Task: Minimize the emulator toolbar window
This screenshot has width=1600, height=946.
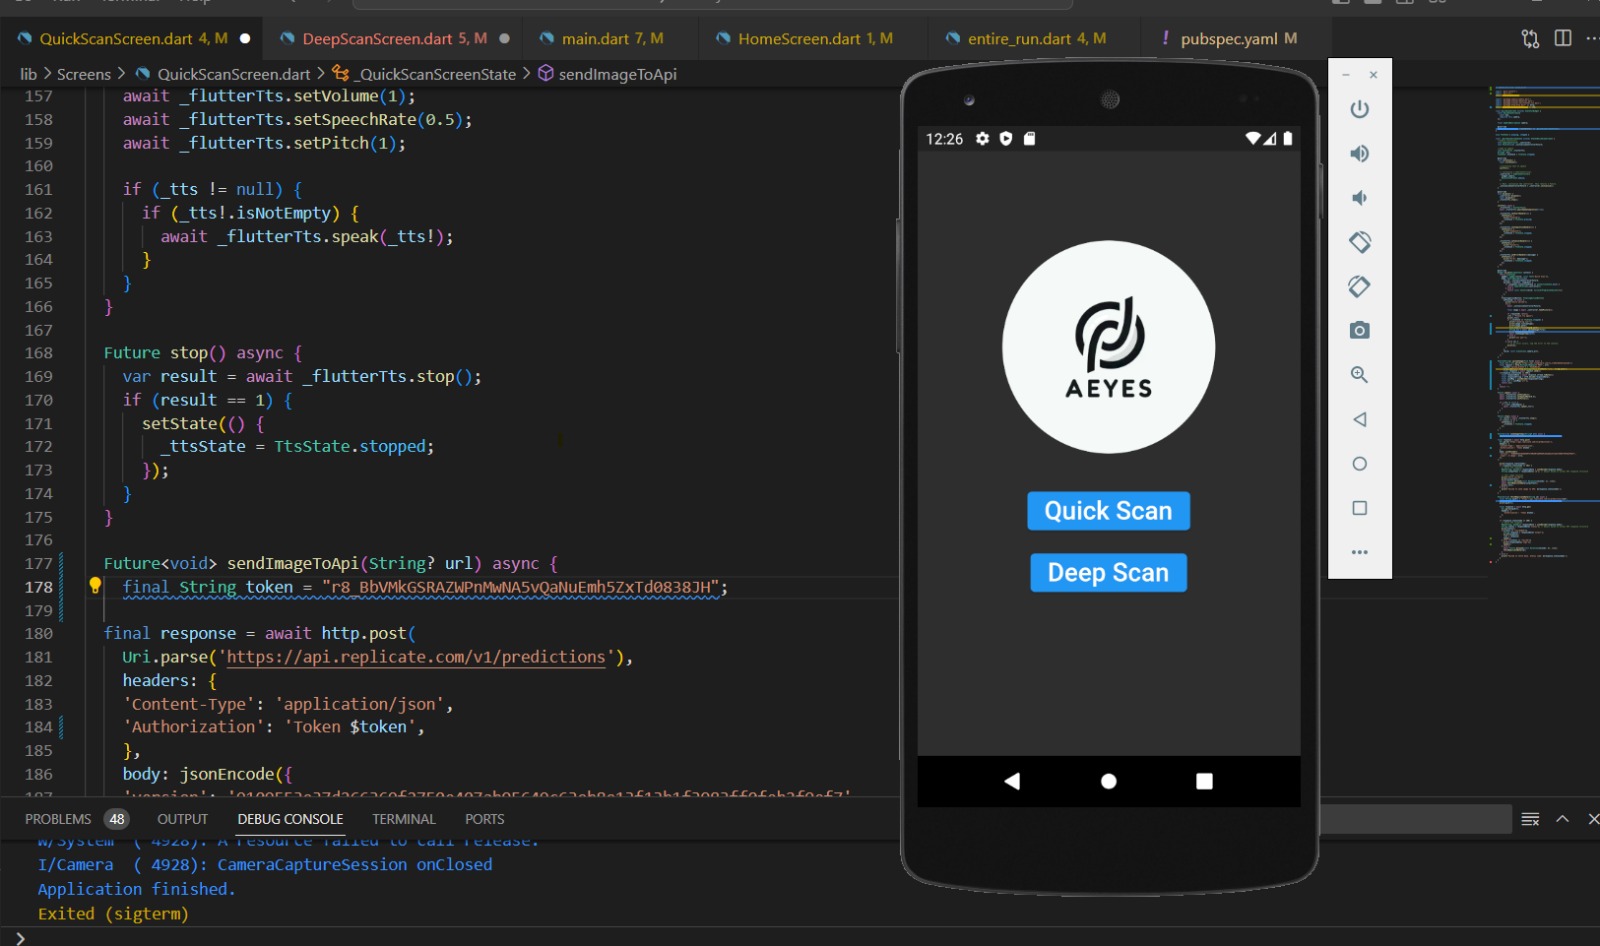Action: (x=1346, y=75)
